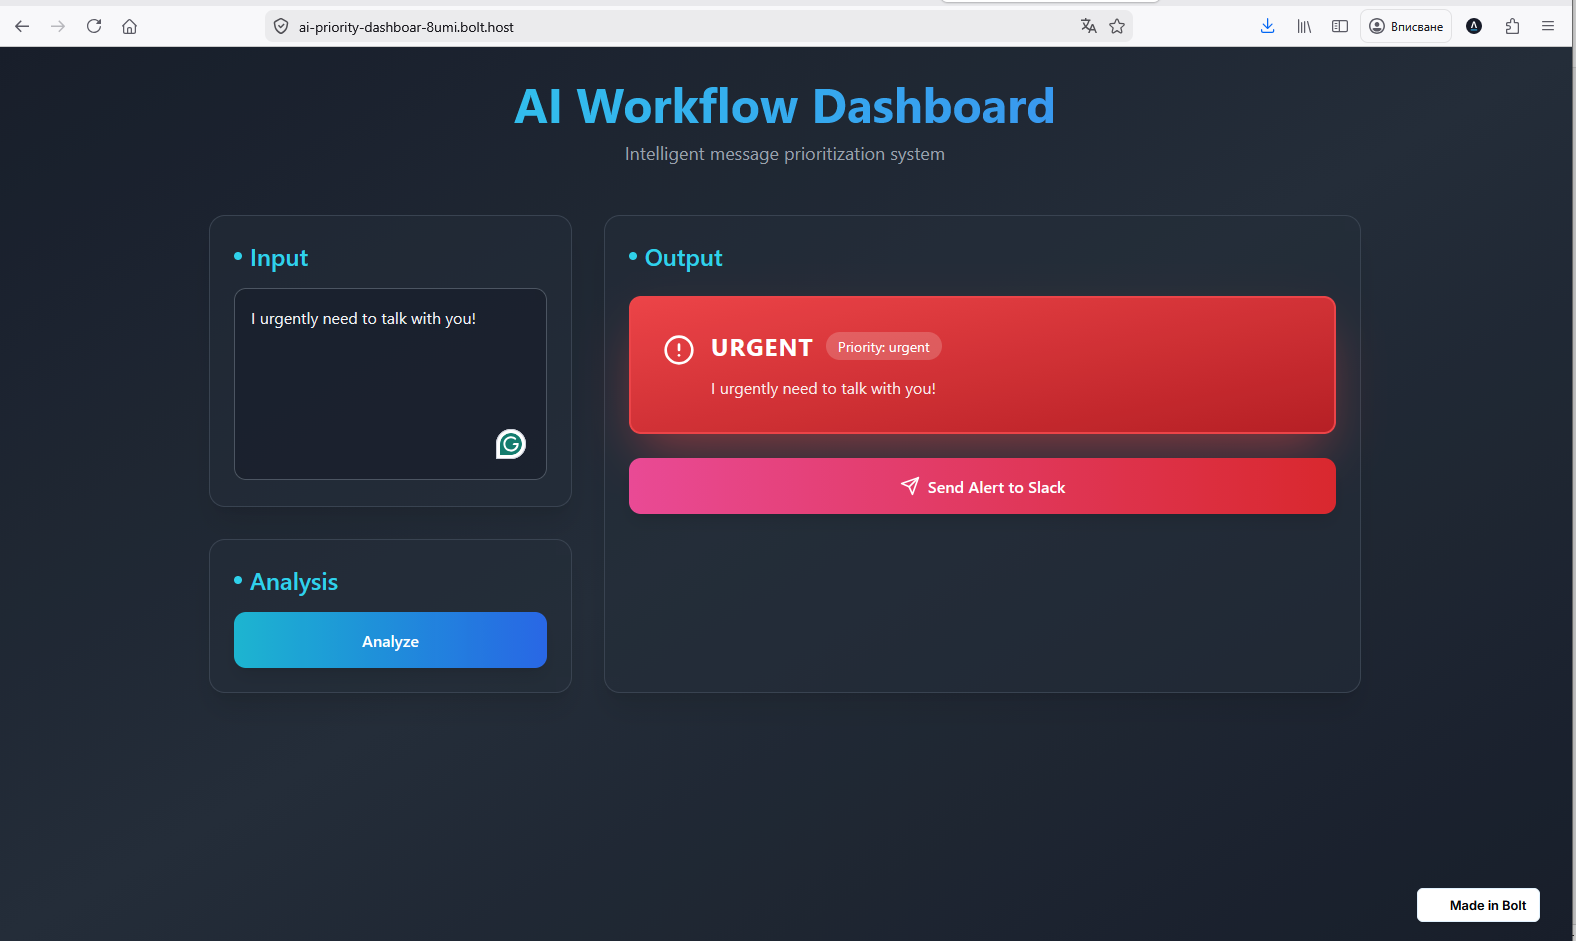Click the urgent alert exclamation icon
This screenshot has width=1576, height=941.
pos(679,349)
